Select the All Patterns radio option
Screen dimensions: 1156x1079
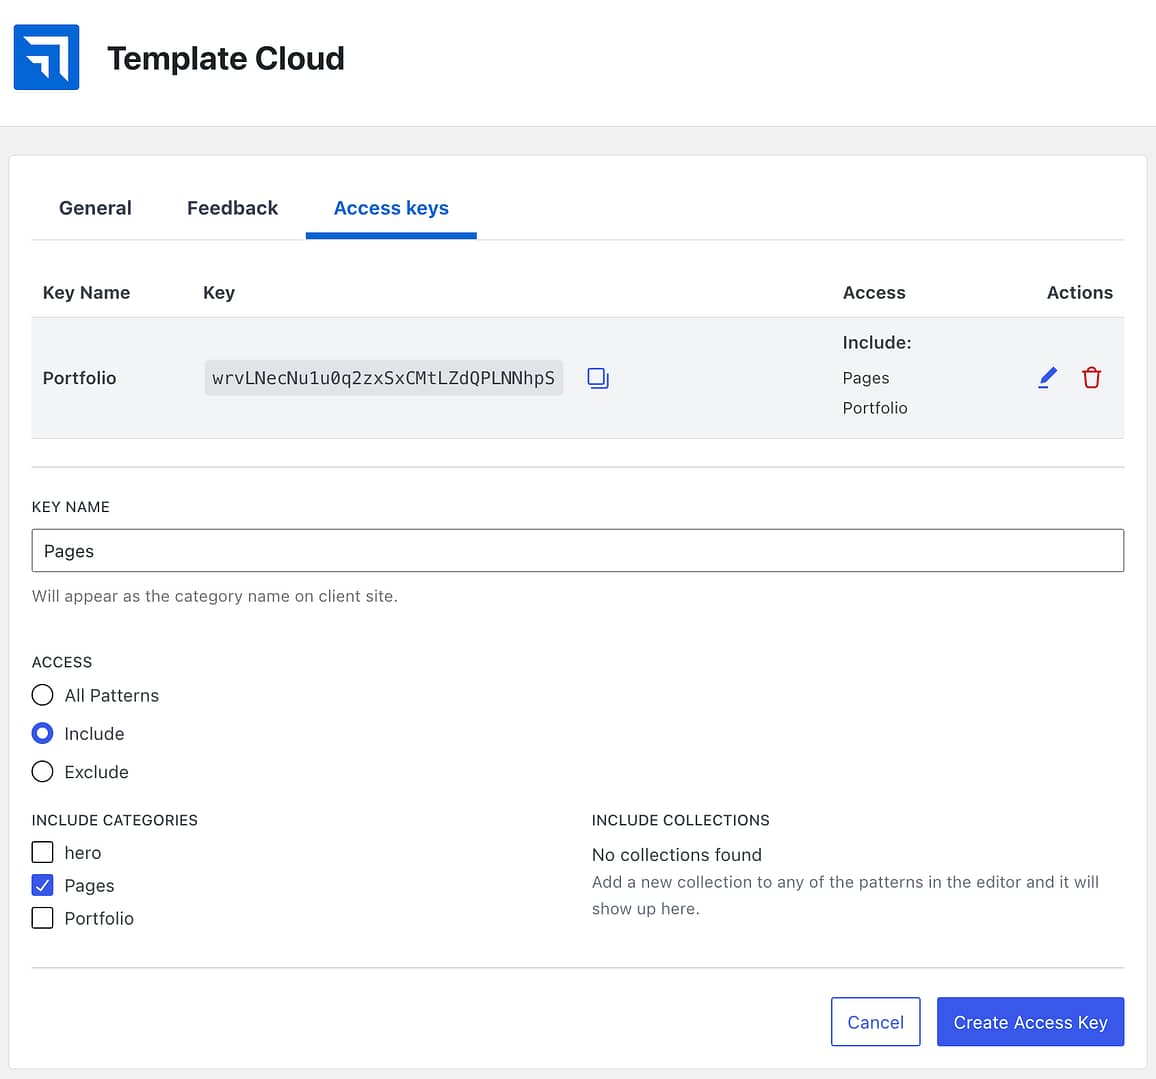(43, 695)
